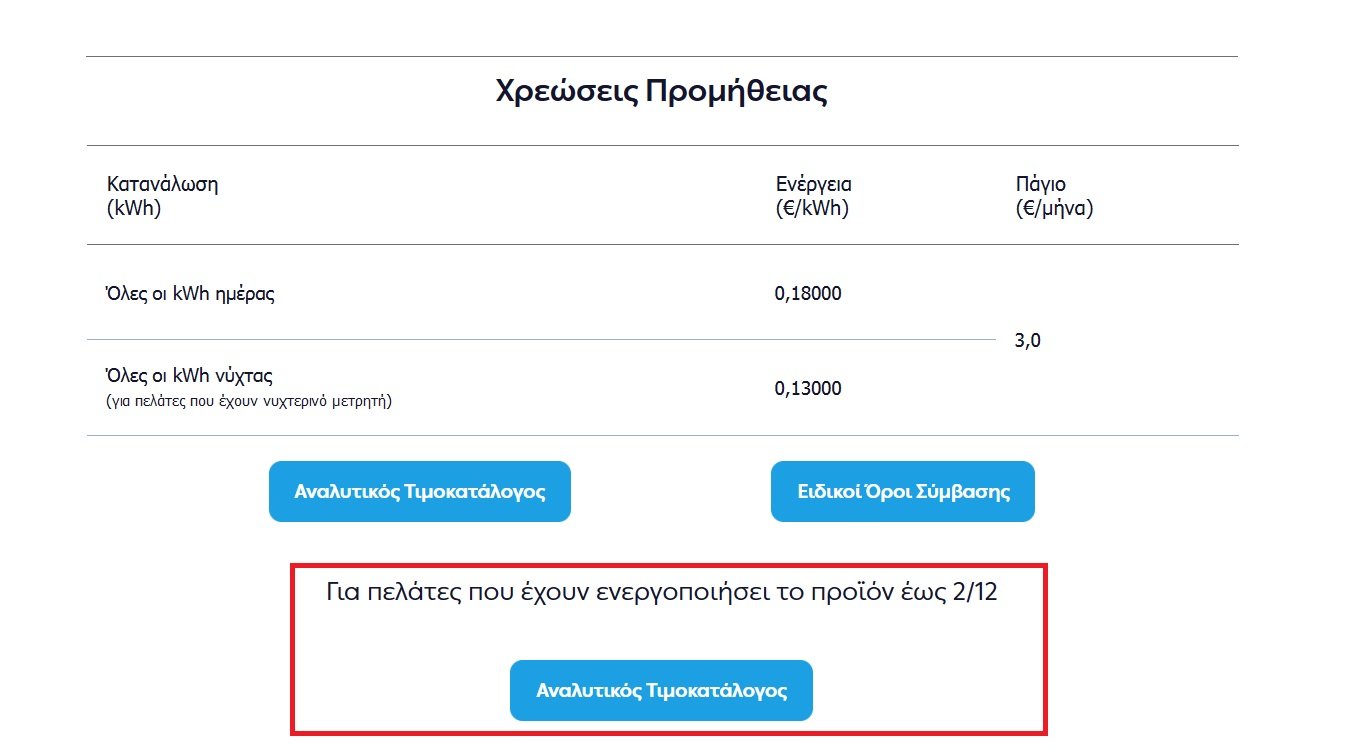1361x751 pixels.
Task: Click the monthly fixed fee value 3,0
Action: click(x=1028, y=341)
